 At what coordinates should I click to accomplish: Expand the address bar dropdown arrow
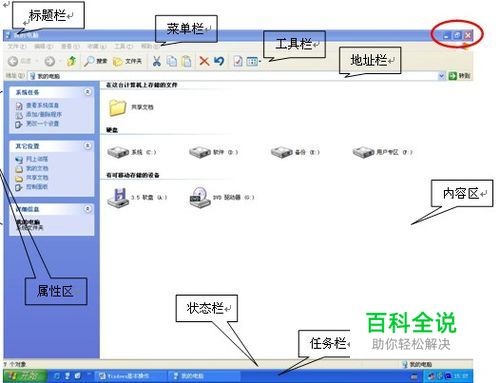441,76
